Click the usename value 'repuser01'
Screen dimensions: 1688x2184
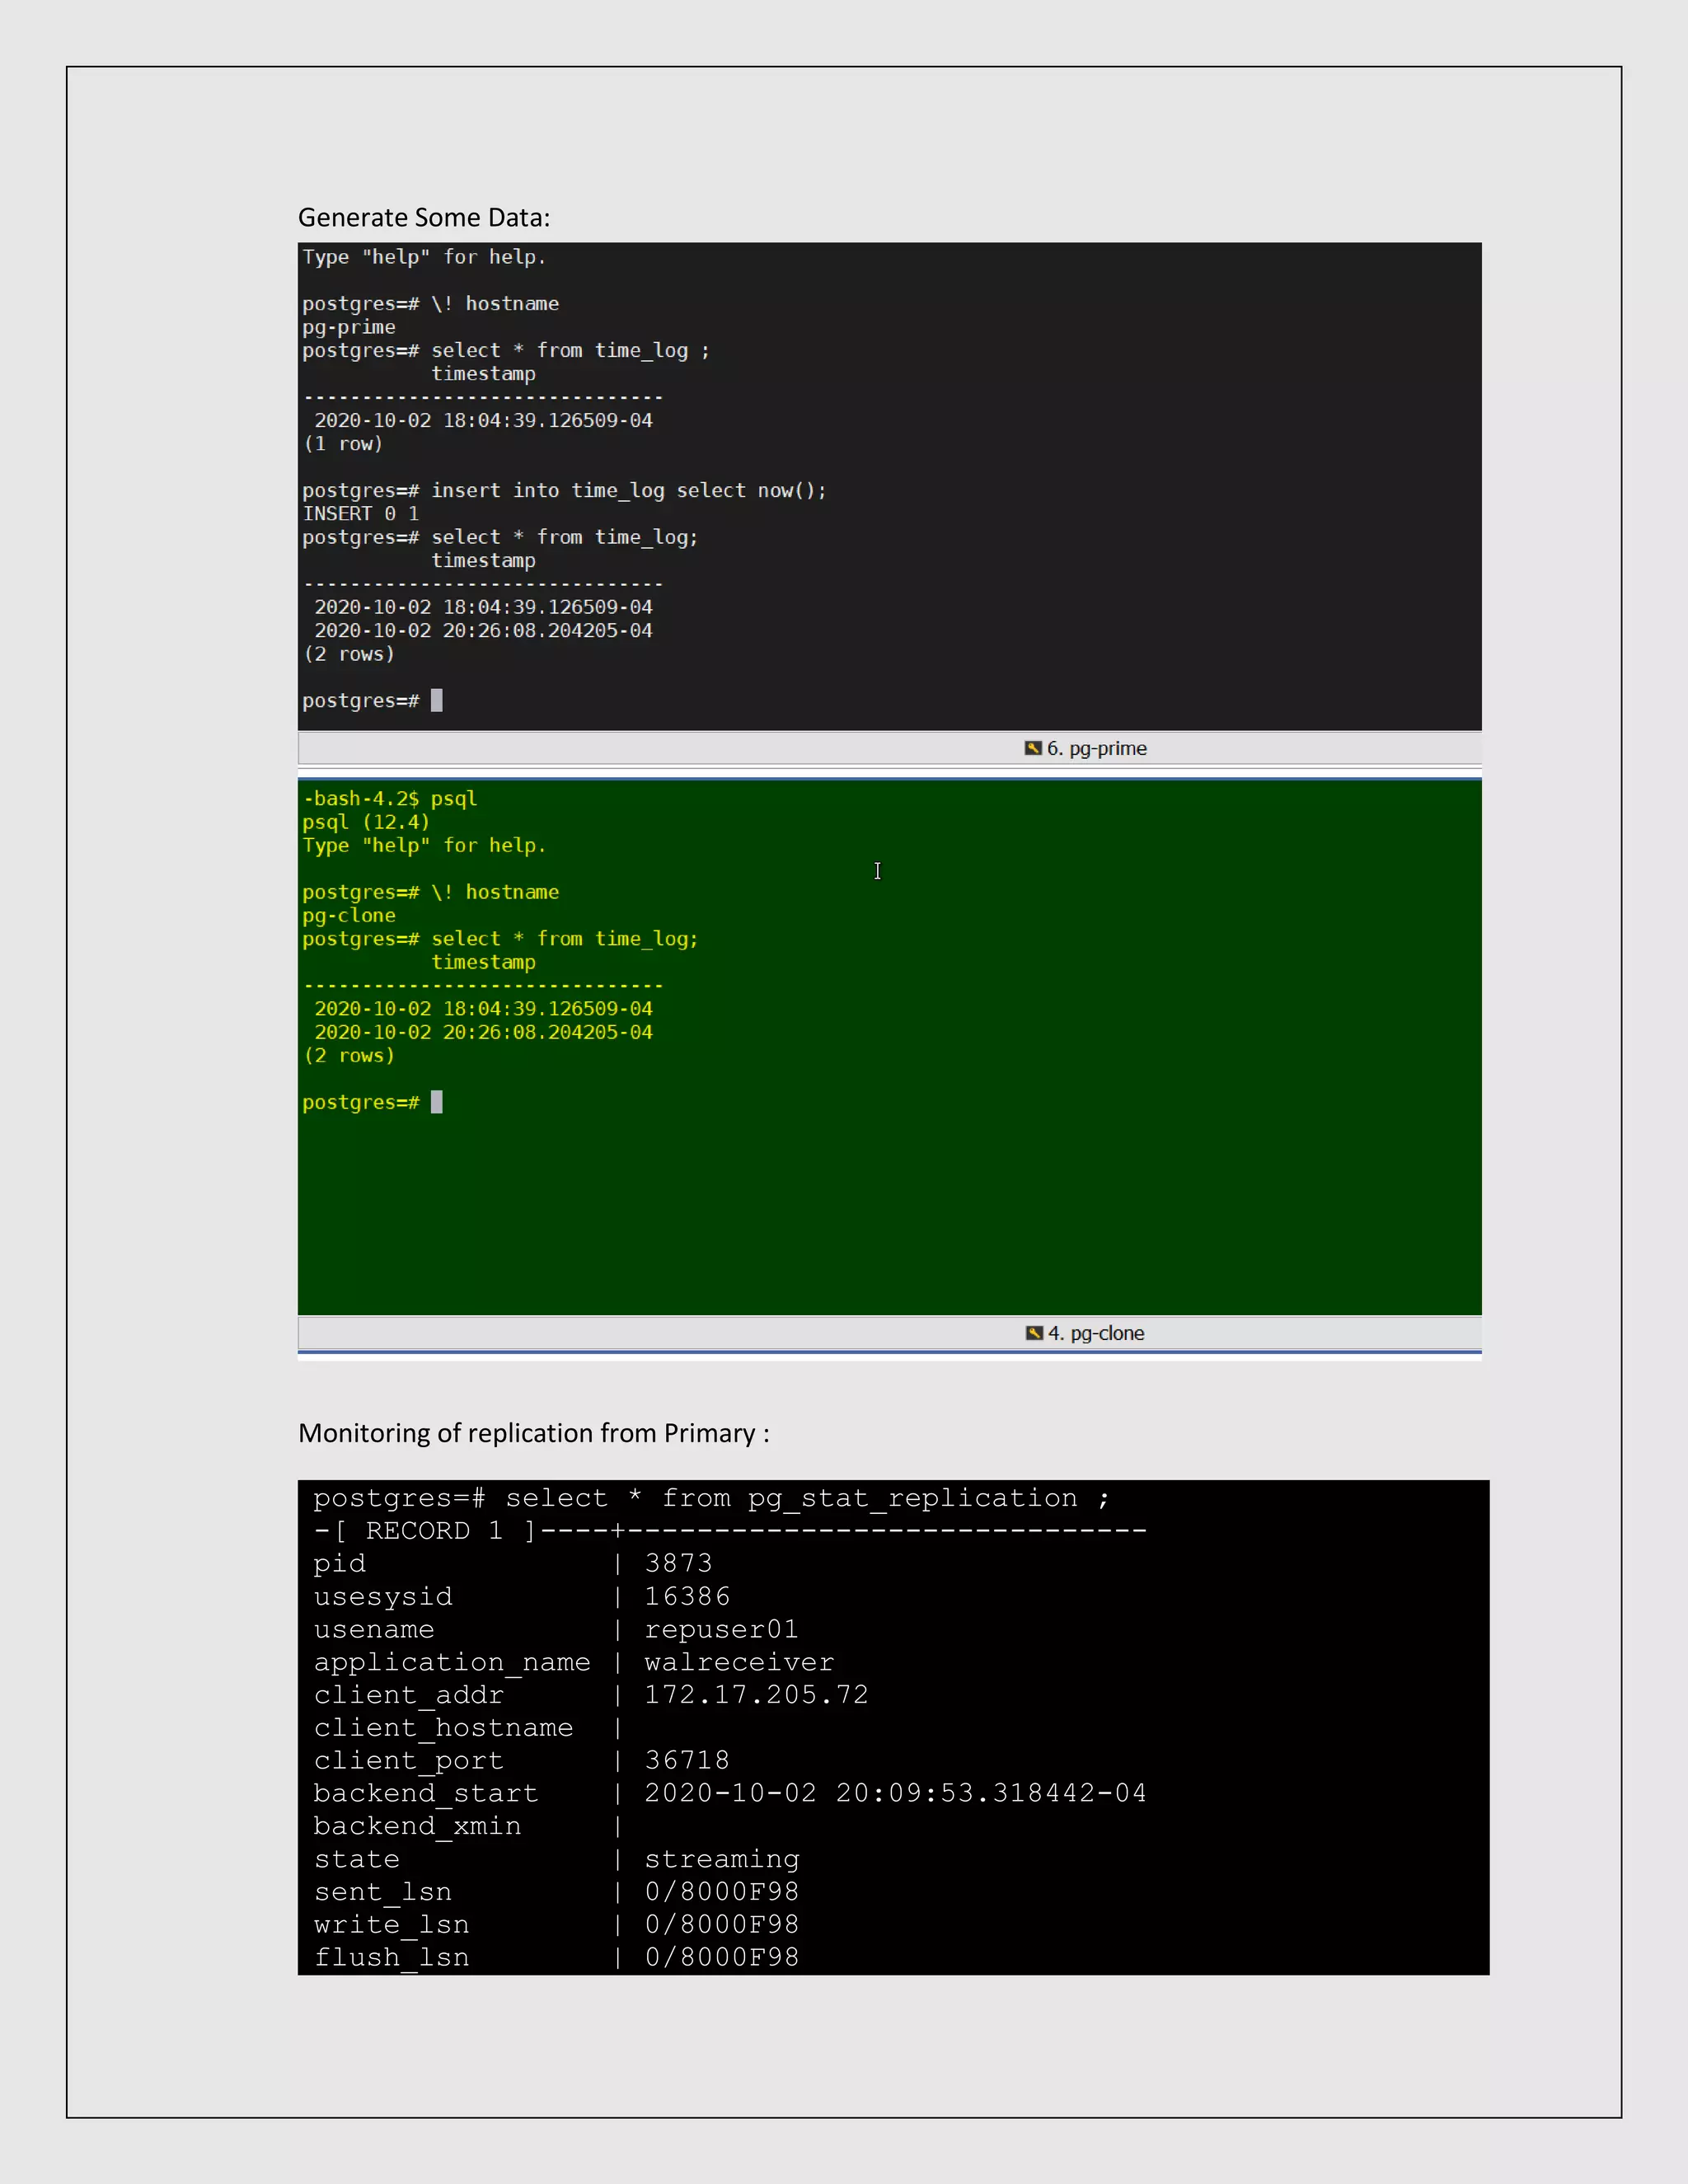coord(721,1629)
